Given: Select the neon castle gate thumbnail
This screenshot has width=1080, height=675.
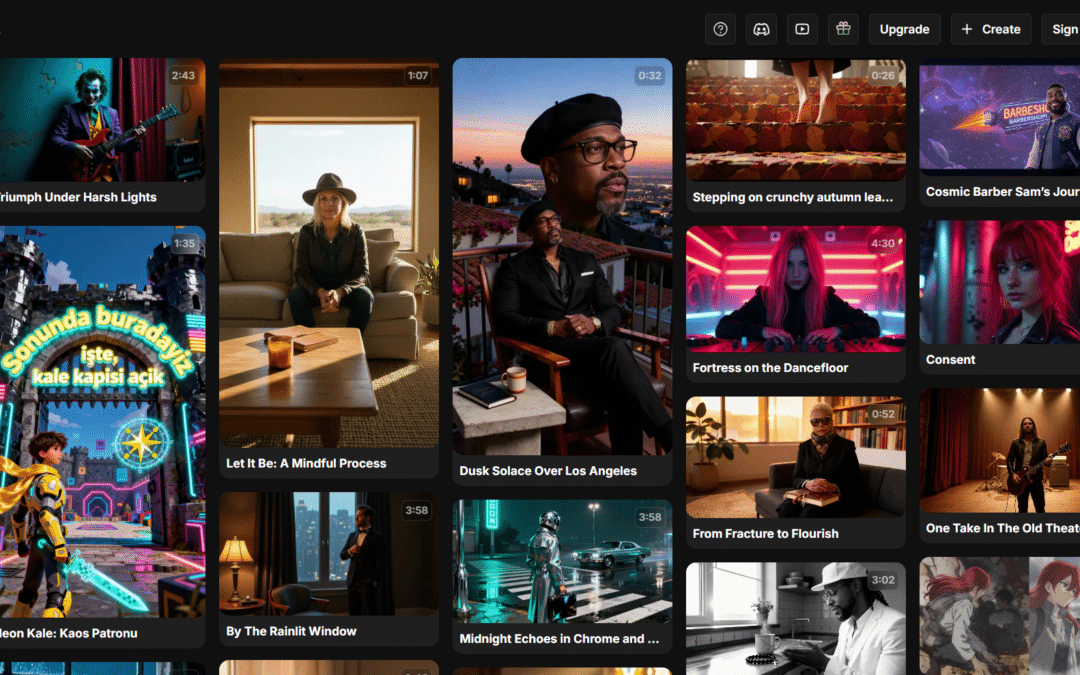Looking at the screenshot, I should (x=102, y=420).
